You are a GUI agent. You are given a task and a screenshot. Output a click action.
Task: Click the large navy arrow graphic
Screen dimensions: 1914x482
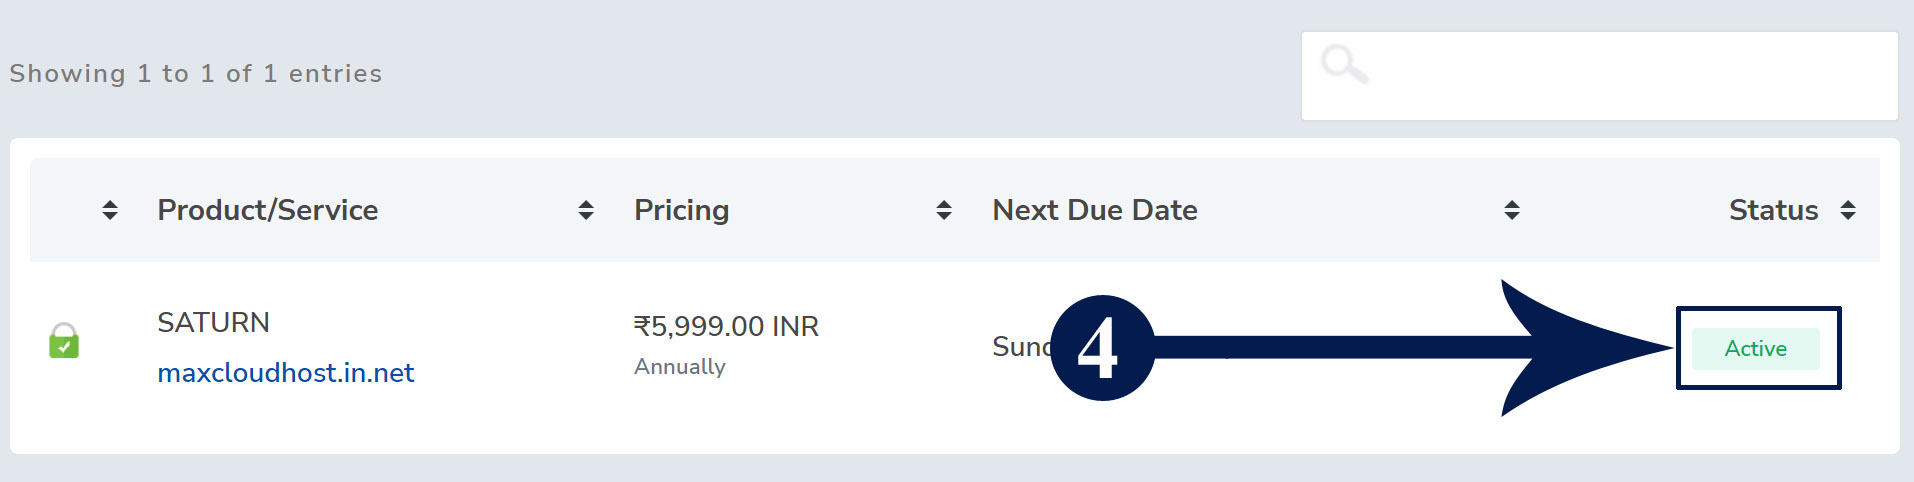(1410, 348)
